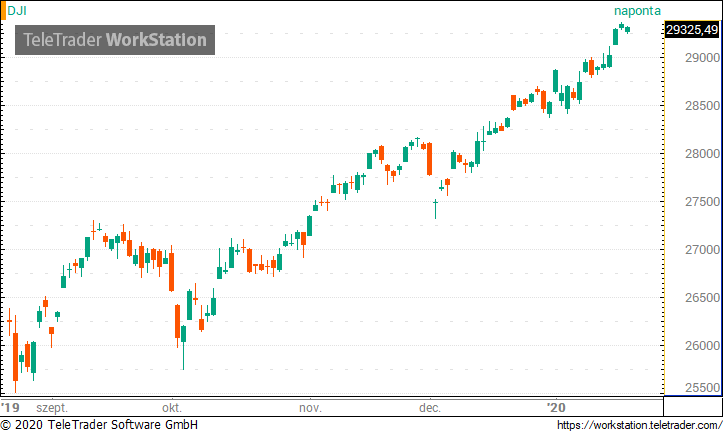The image size is (723, 434).
Task: Click the 27500 price axis label
Action: pos(702,202)
